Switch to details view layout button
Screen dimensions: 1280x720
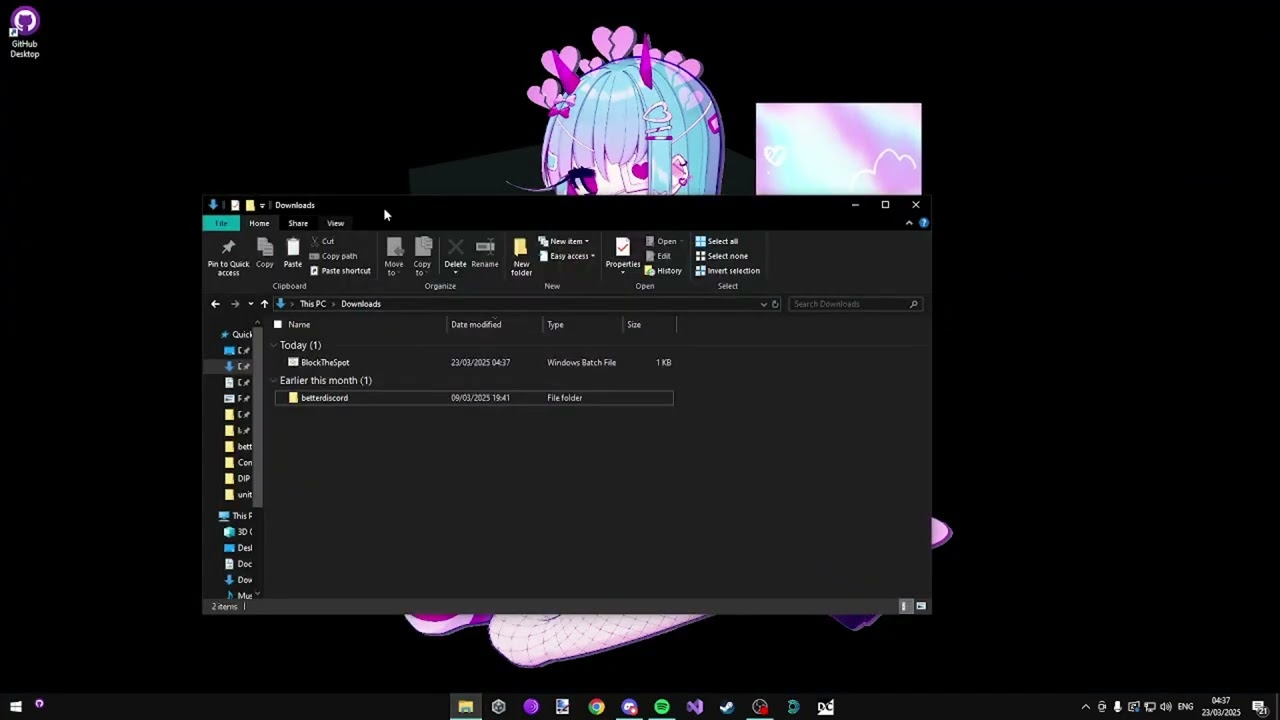pos(905,606)
